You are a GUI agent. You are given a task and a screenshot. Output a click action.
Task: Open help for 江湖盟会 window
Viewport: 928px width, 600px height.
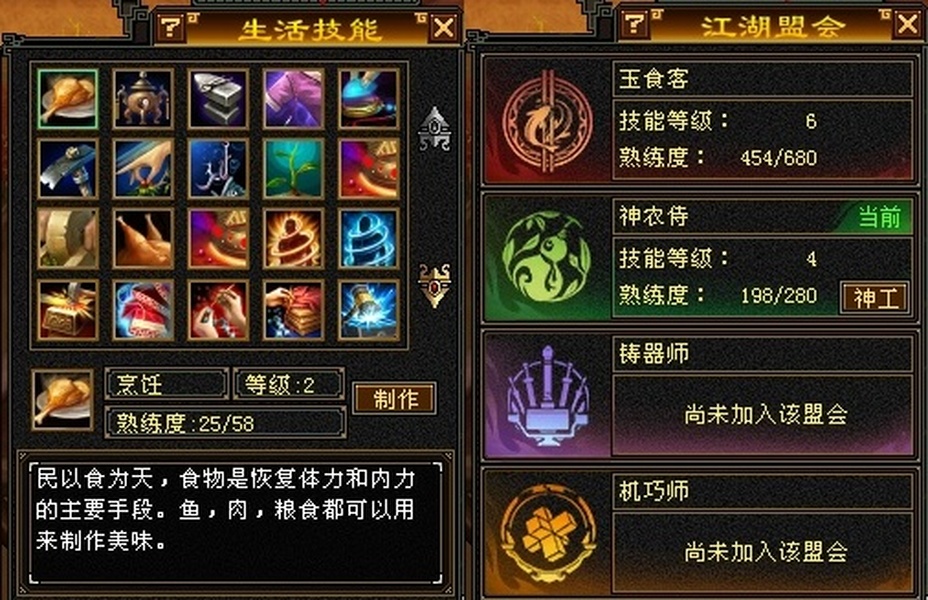click(x=634, y=24)
